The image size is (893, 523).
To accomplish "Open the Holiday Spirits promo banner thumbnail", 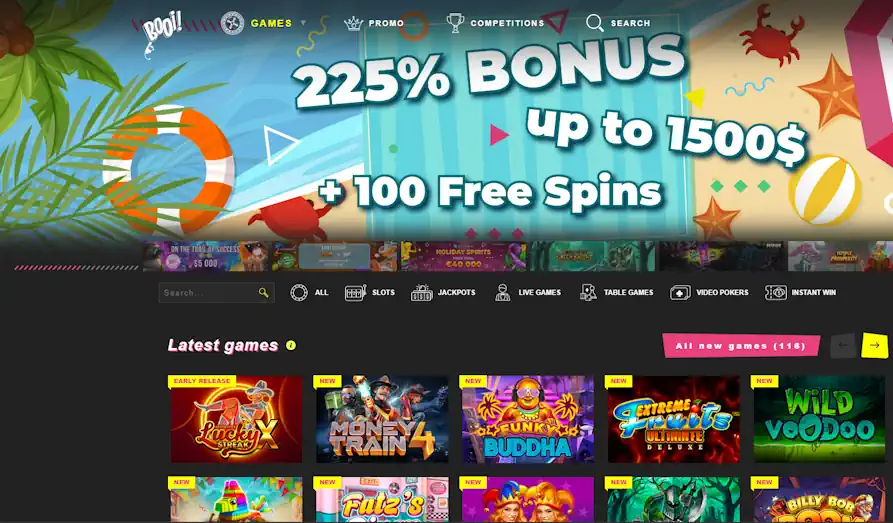I will (464, 256).
